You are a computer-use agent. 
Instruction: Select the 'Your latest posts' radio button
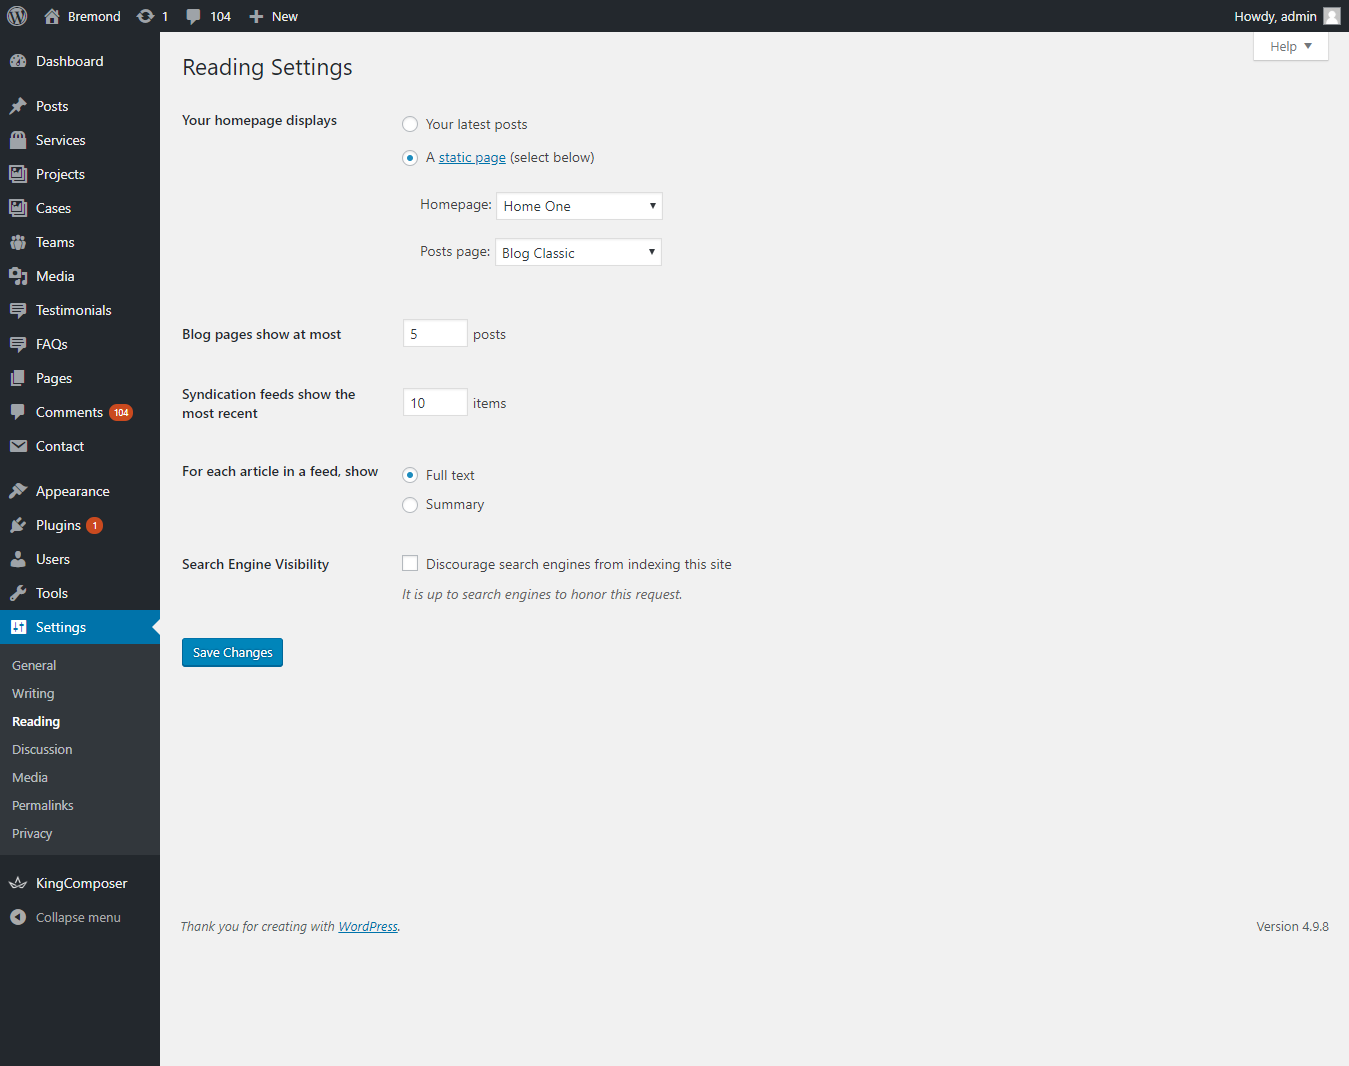(x=410, y=124)
